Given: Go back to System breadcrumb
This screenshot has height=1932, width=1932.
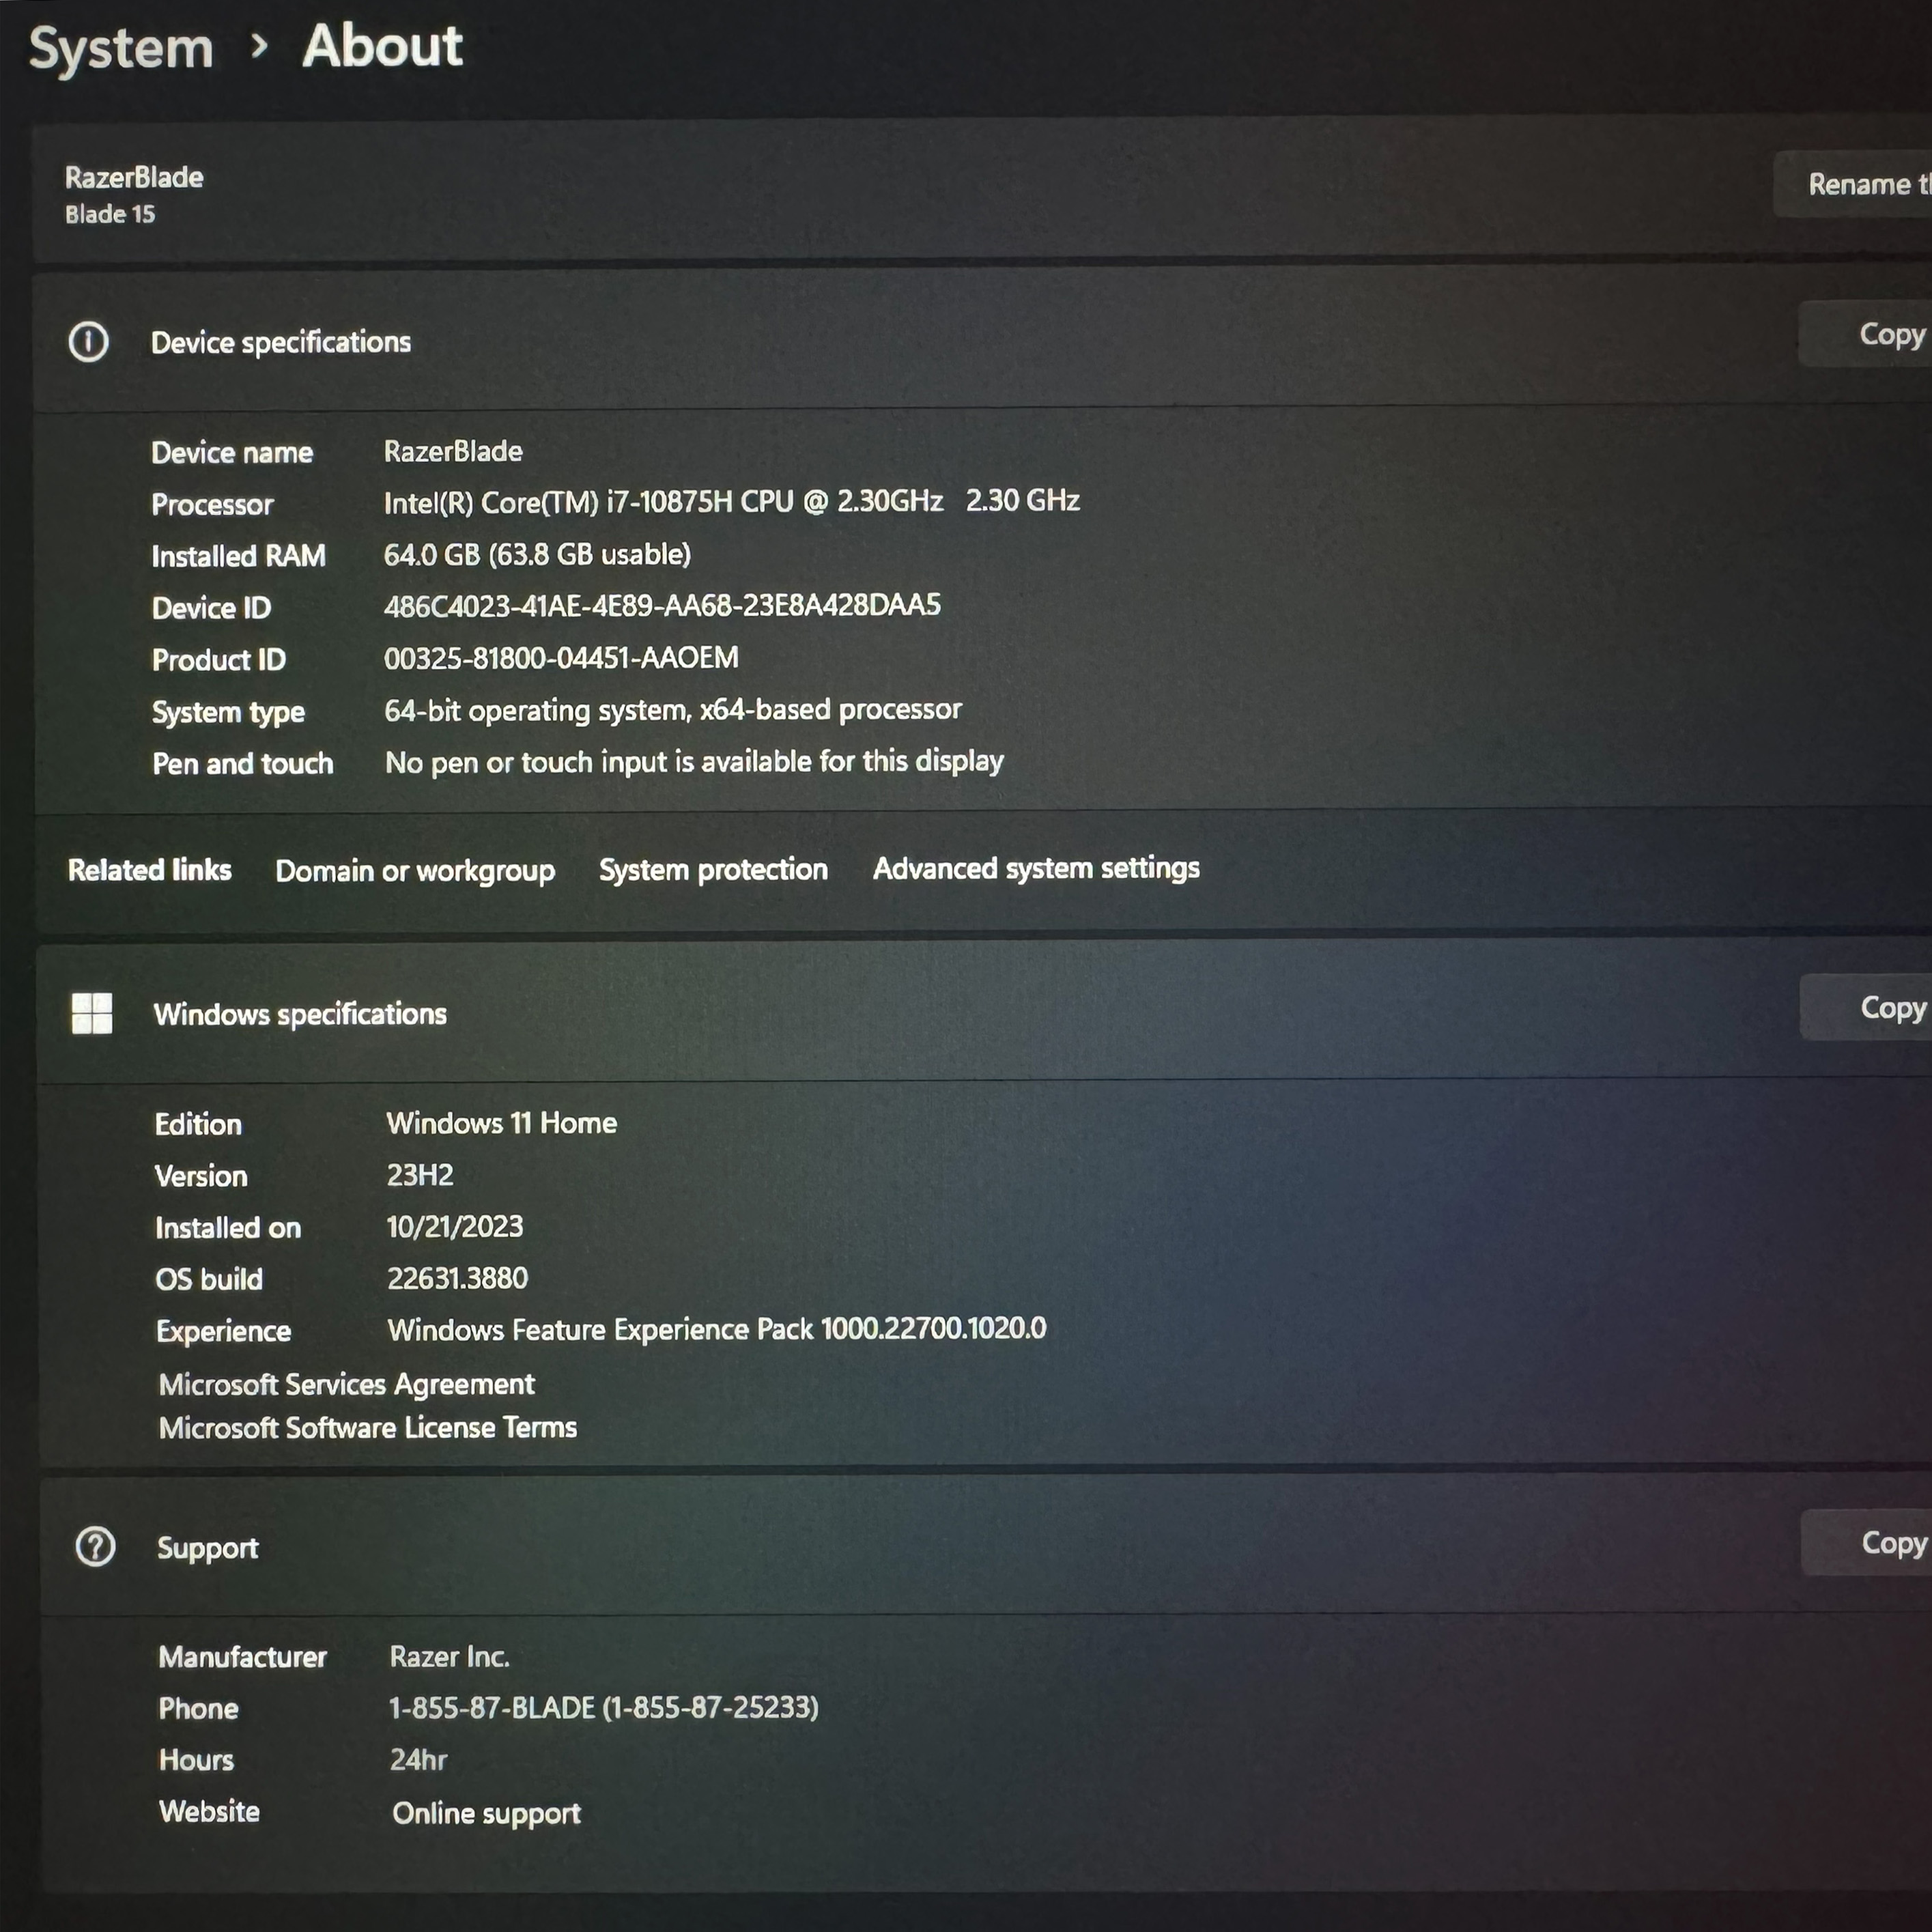Looking at the screenshot, I should coord(121,48).
